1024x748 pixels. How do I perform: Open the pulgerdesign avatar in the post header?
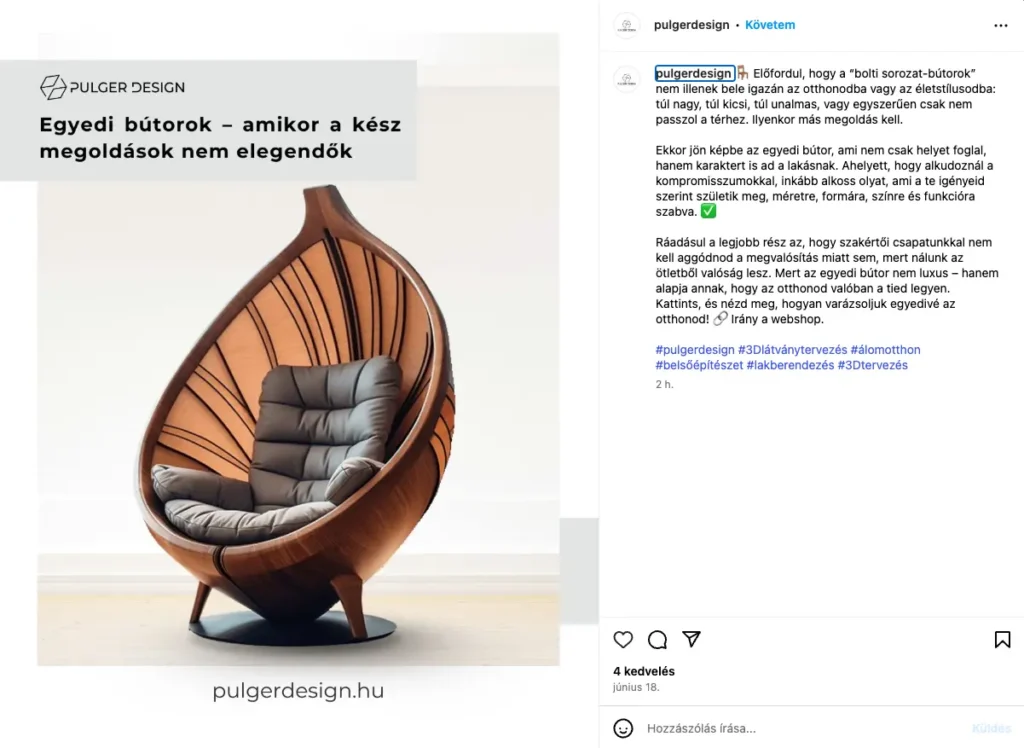tap(627, 25)
